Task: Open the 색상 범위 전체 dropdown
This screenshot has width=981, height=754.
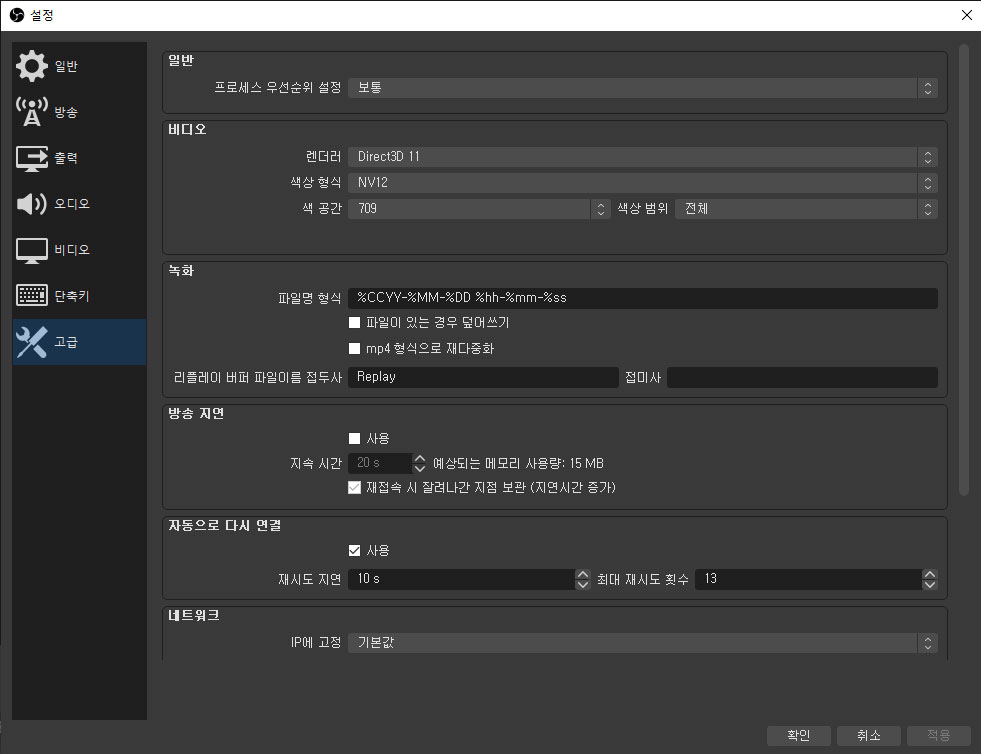Action: (806, 208)
